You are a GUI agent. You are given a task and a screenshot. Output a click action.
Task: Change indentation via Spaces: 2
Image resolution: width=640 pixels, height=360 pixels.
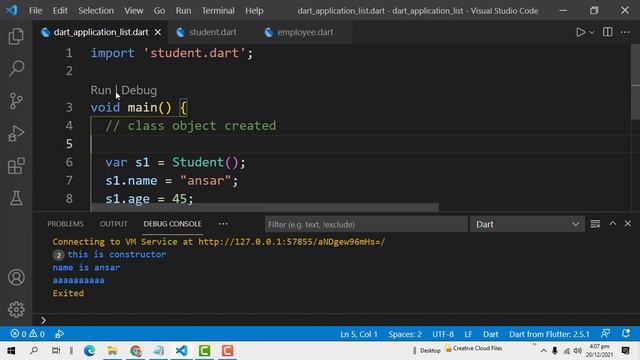404,334
